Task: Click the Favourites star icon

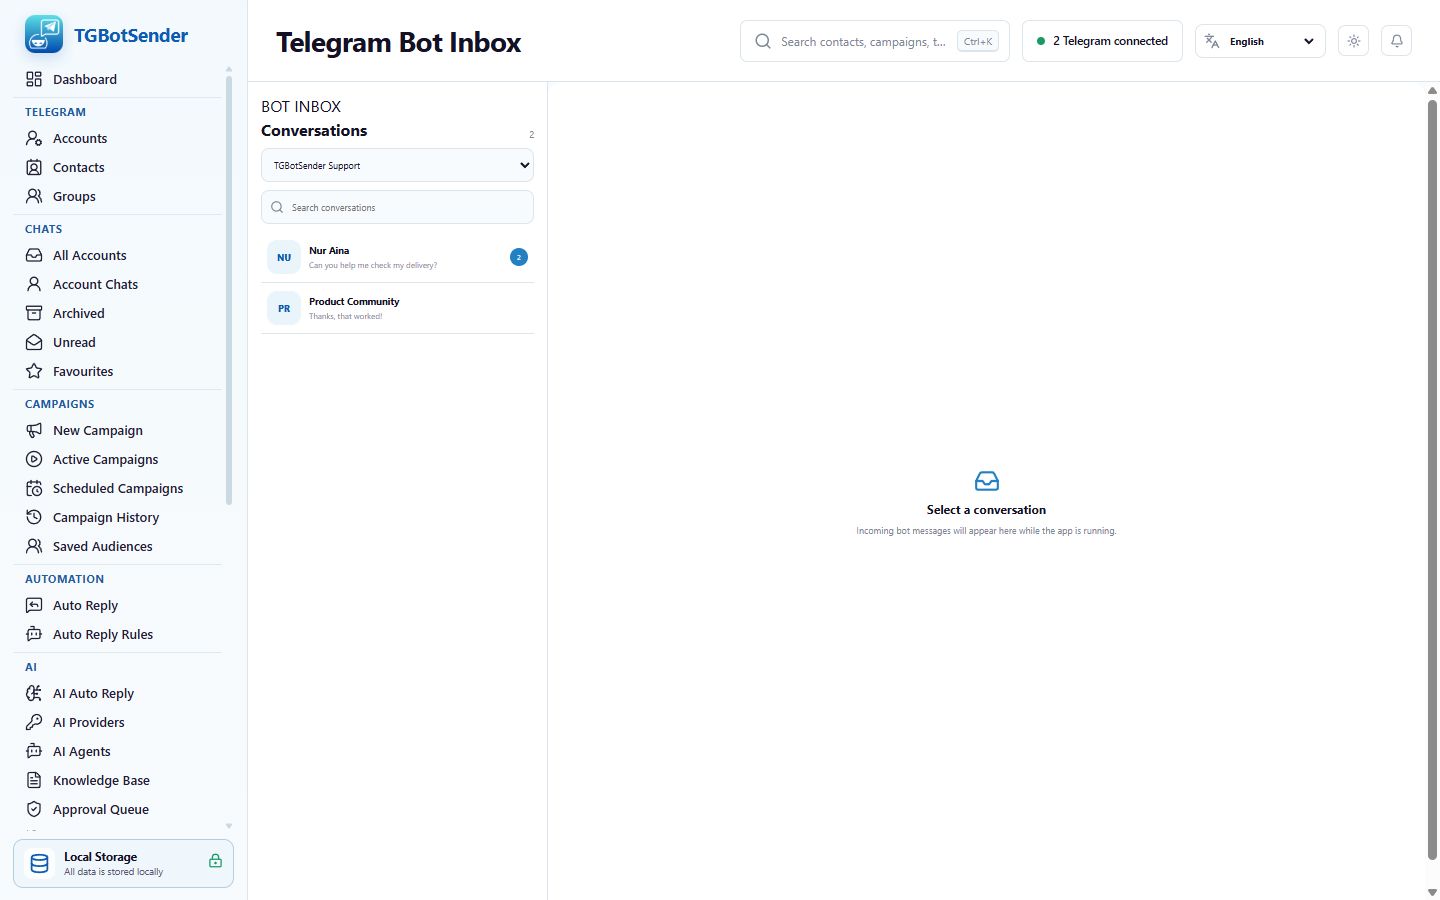Action: pos(34,371)
